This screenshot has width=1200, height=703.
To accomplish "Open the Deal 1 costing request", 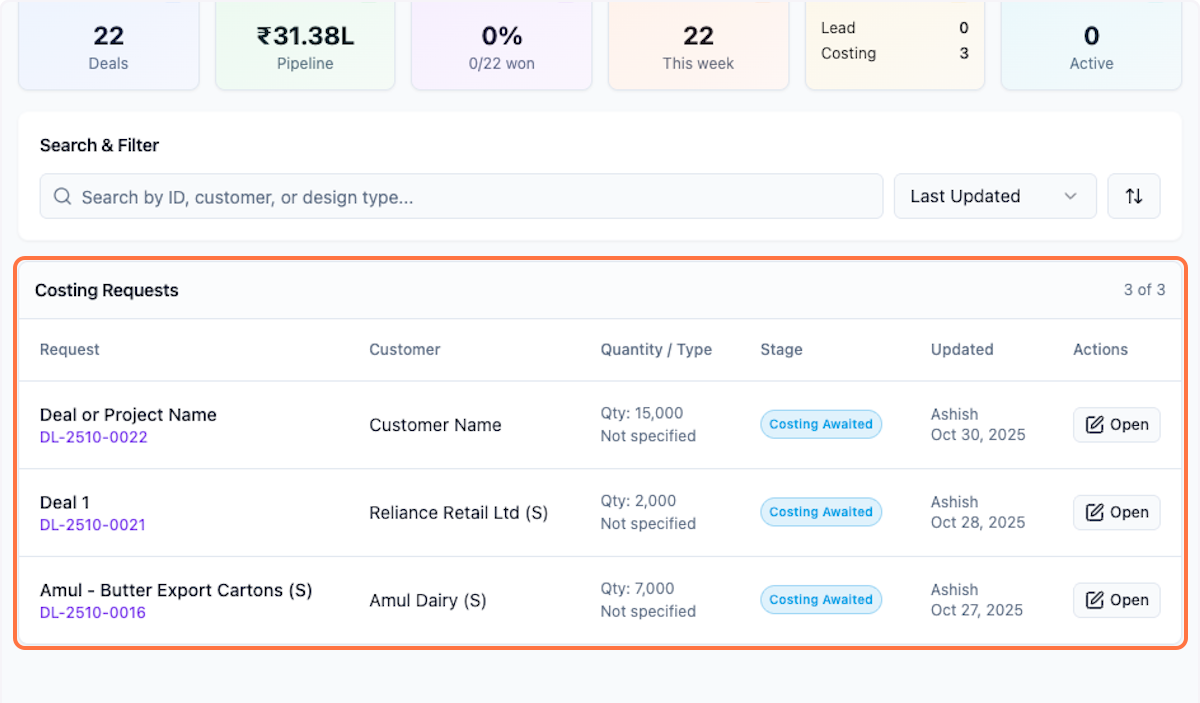I will pyautogui.click(x=1116, y=512).
